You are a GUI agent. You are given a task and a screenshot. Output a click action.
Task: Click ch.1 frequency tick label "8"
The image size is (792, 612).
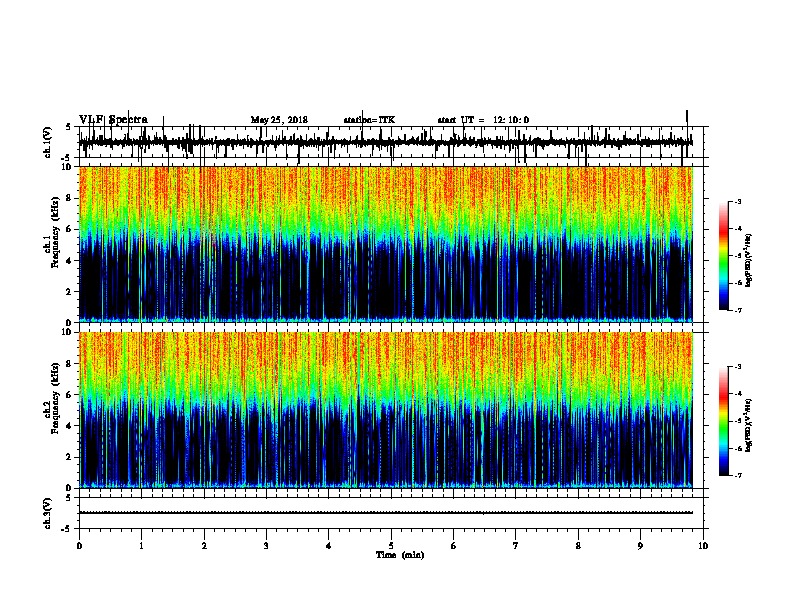69,198
